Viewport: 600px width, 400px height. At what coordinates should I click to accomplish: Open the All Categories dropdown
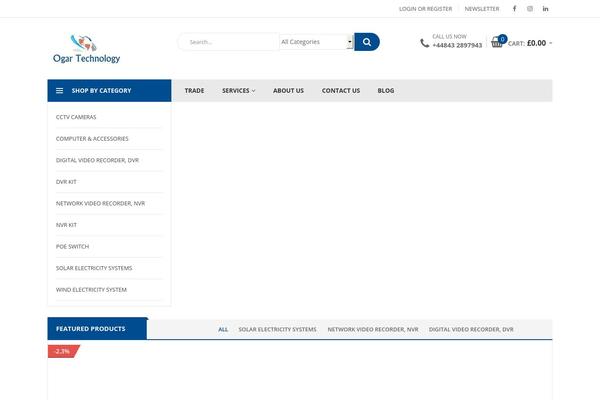[316, 42]
